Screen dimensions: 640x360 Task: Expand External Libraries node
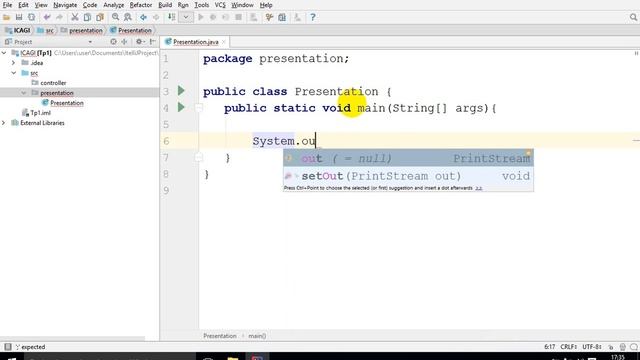(4, 123)
